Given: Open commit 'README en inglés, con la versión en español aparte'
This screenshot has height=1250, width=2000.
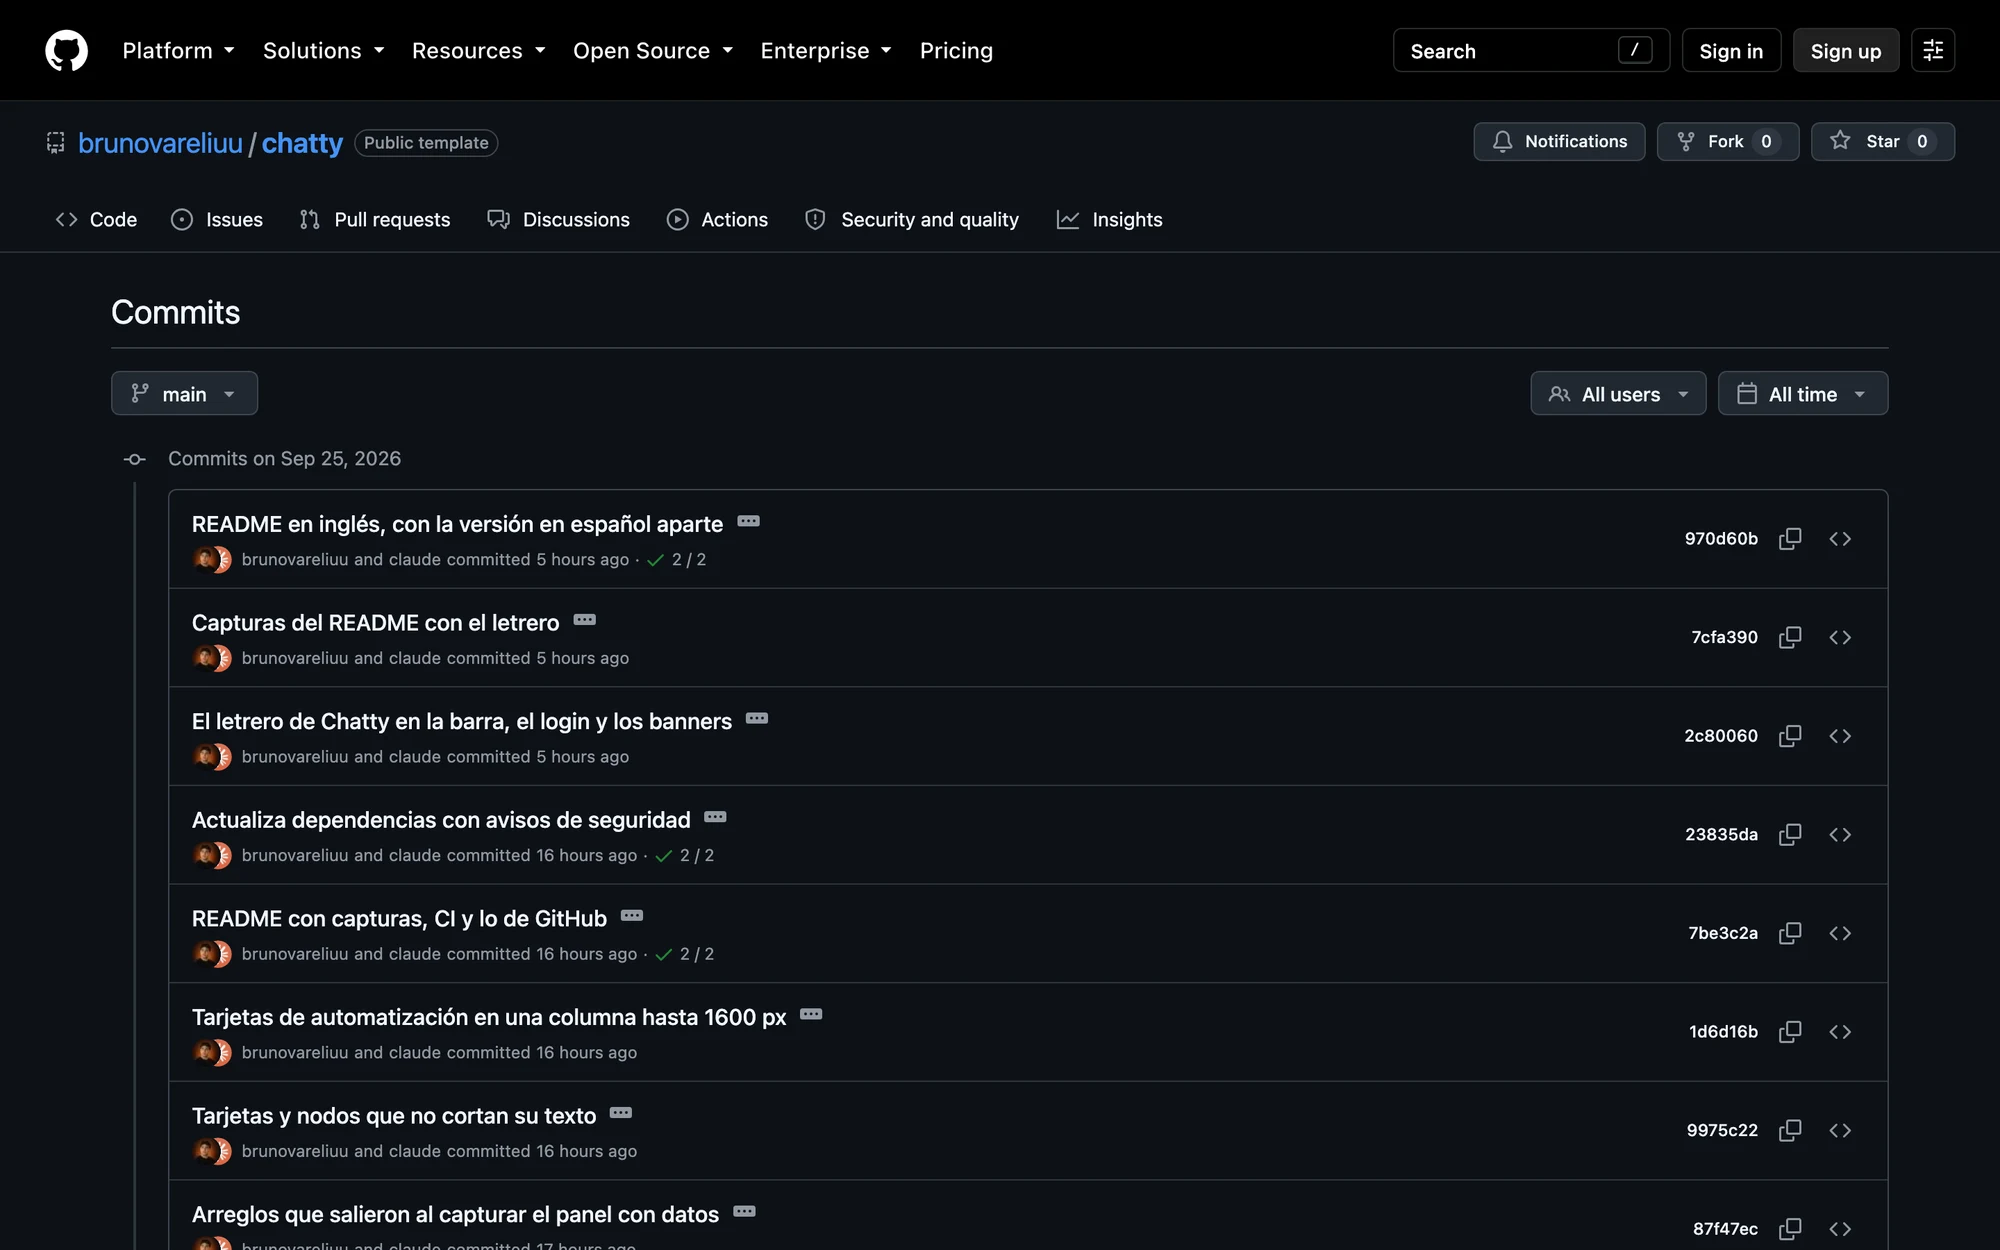Looking at the screenshot, I should (x=457, y=525).
